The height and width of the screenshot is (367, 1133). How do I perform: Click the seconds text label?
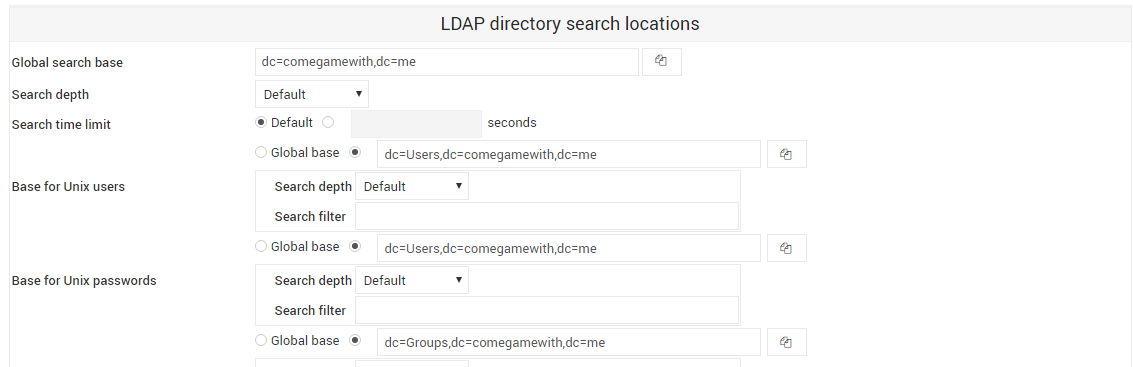(512, 123)
